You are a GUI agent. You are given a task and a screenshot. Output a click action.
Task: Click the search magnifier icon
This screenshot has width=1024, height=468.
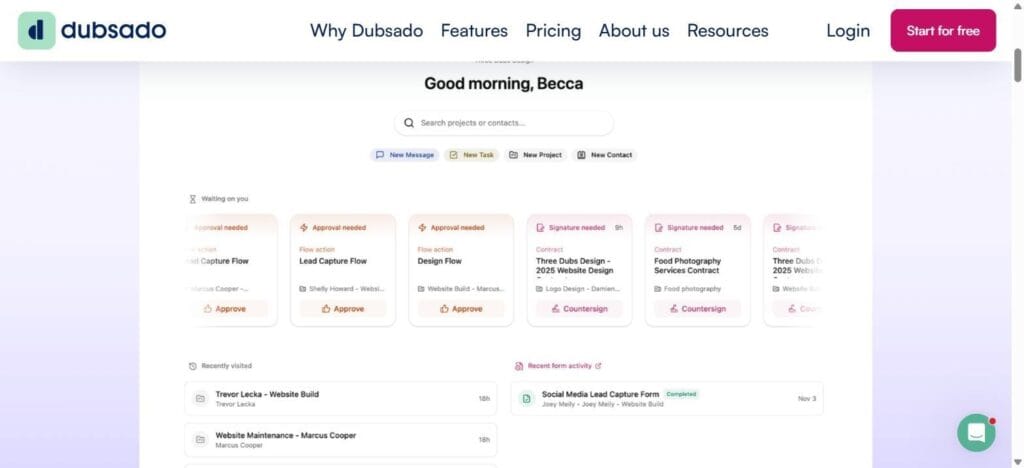tap(409, 123)
